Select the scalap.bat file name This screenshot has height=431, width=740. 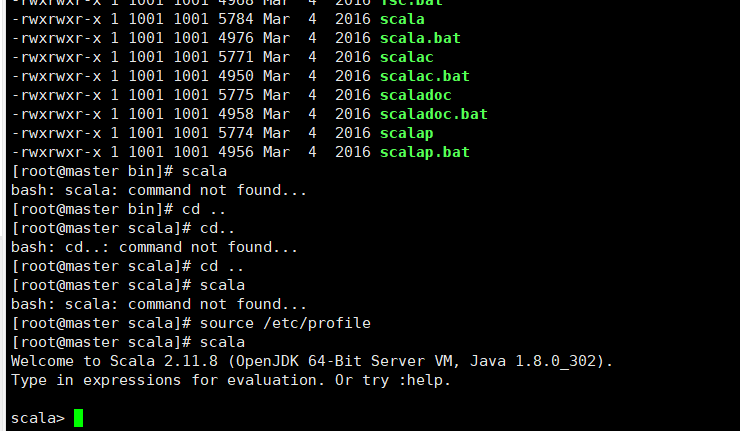click(x=425, y=152)
